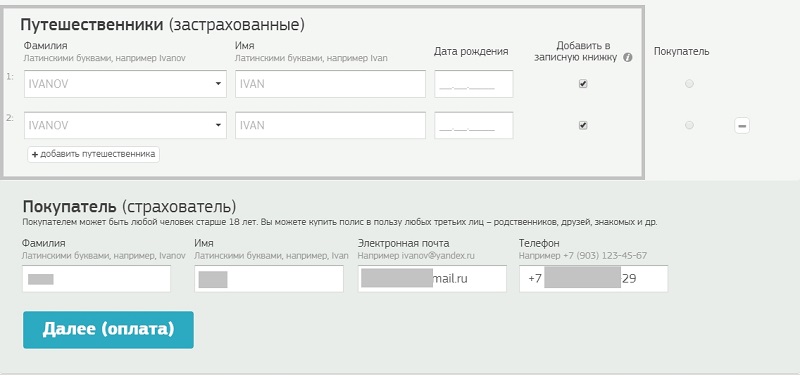Click the Далее (оплата) button
This screenshot has width=800, height=376.
click(x=108, y=330)
